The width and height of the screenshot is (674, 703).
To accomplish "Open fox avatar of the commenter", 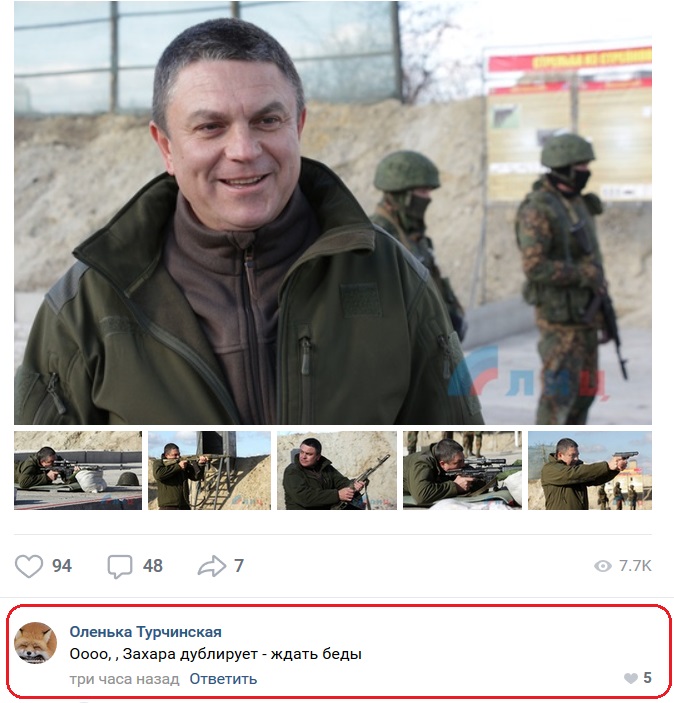I will point(36,643).
